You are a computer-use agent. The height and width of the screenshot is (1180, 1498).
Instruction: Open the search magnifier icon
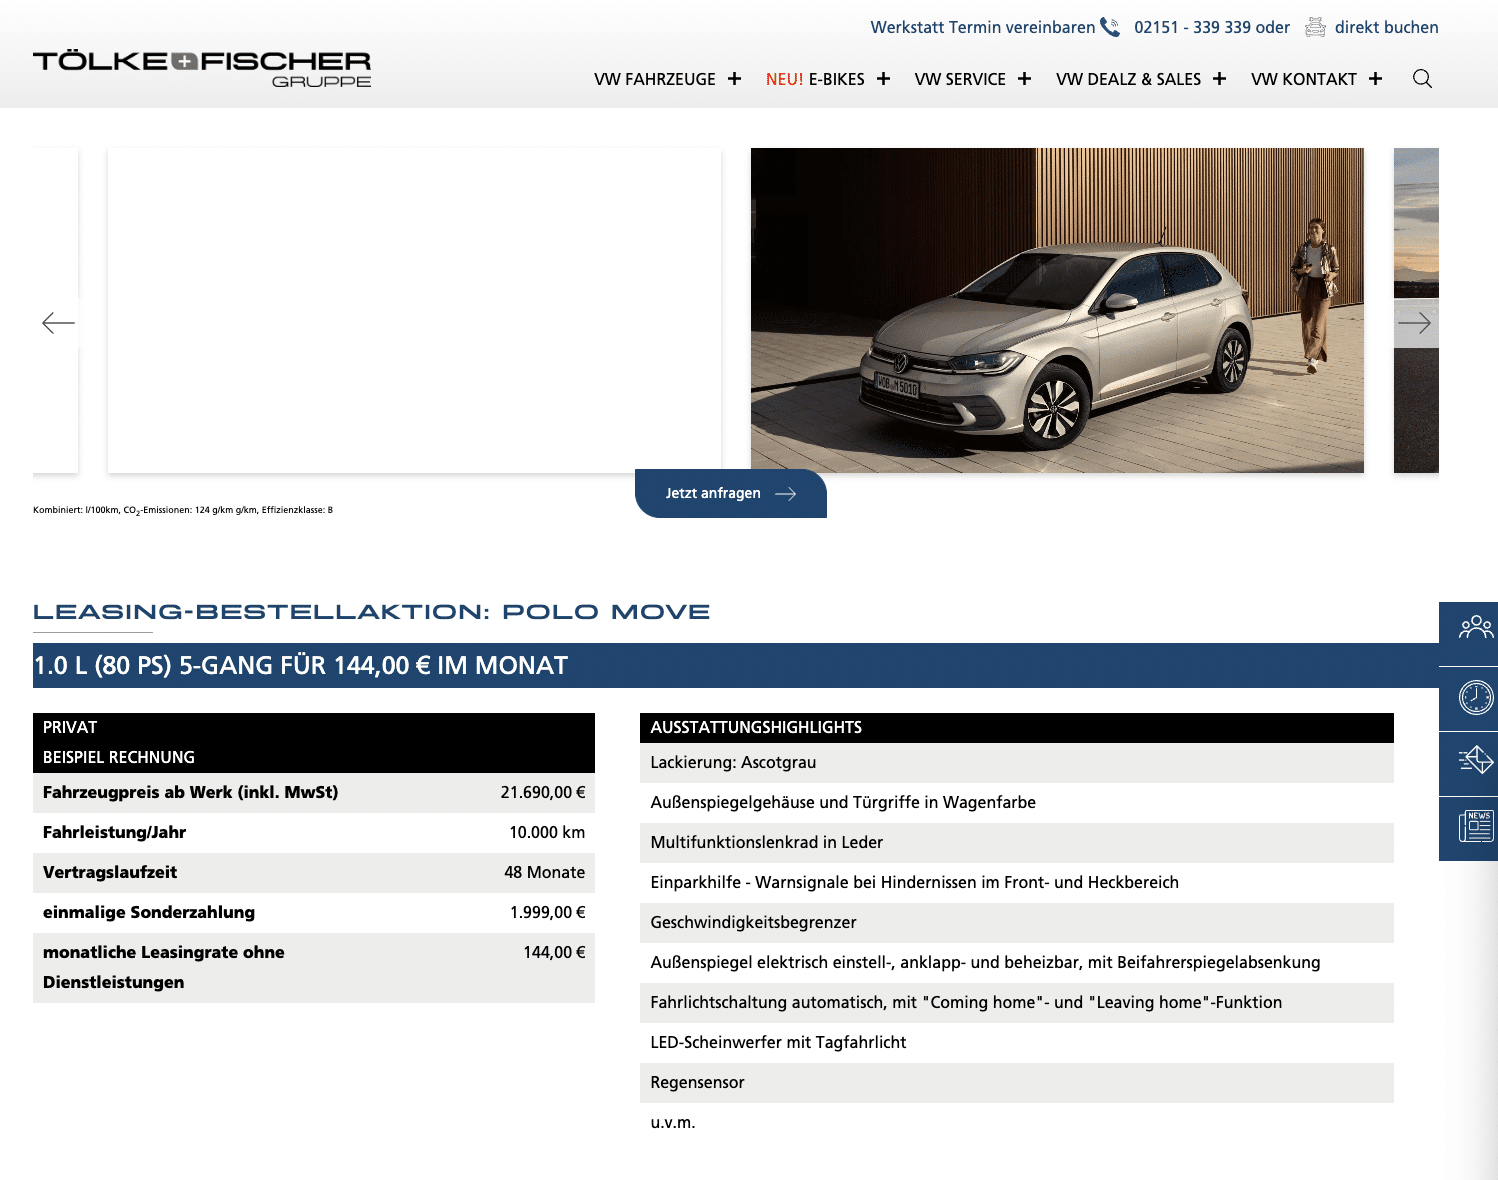(x=1422, y=79)
